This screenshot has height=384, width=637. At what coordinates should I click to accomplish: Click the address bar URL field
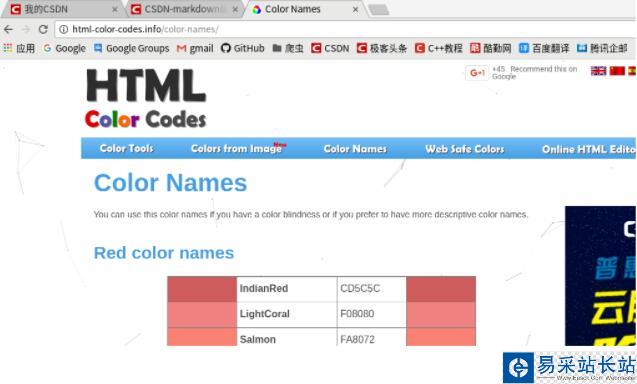coord(345,29)
